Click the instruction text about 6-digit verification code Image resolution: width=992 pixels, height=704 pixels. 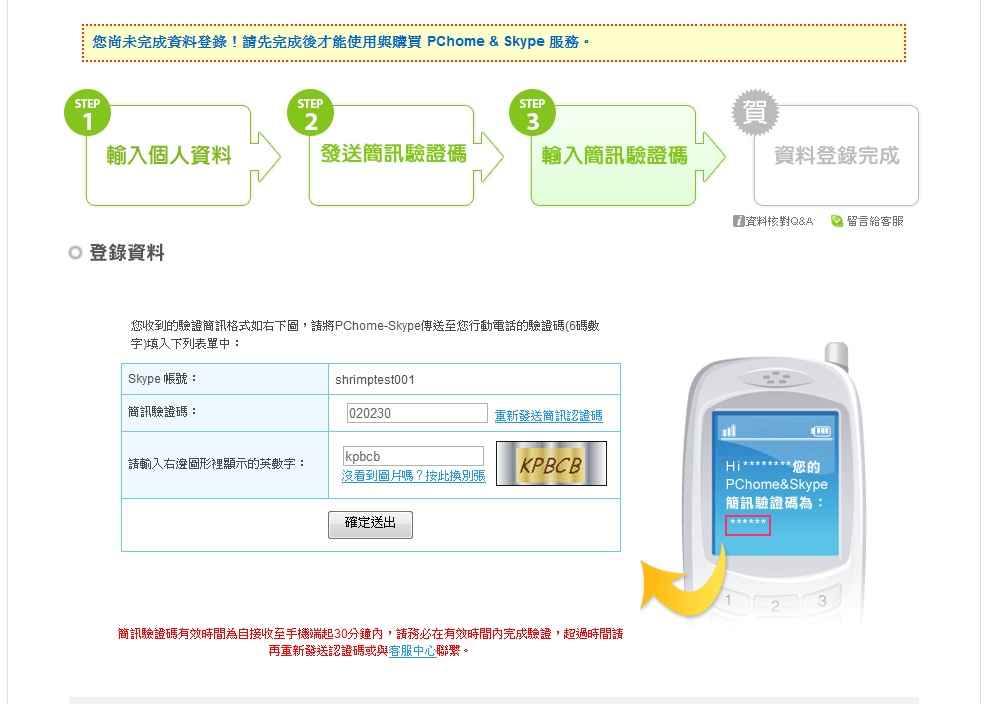point(364,335)
